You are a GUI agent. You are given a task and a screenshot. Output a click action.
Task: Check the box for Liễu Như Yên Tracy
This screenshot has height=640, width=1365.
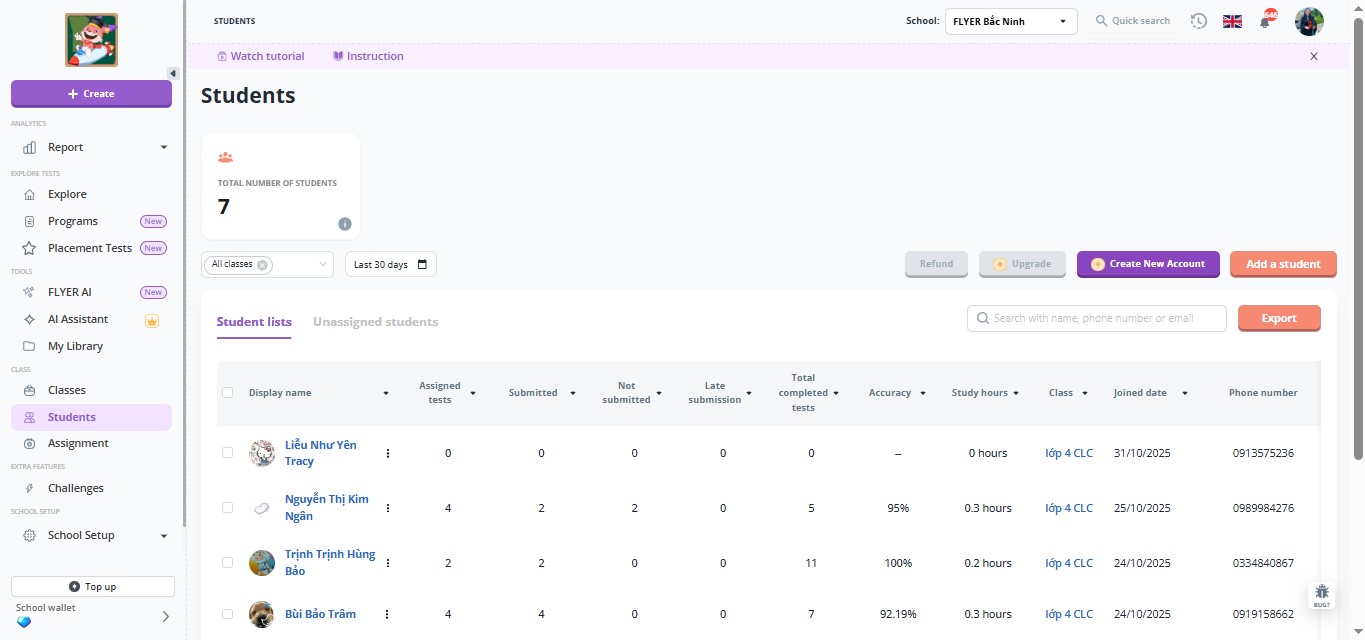[228, 453]
